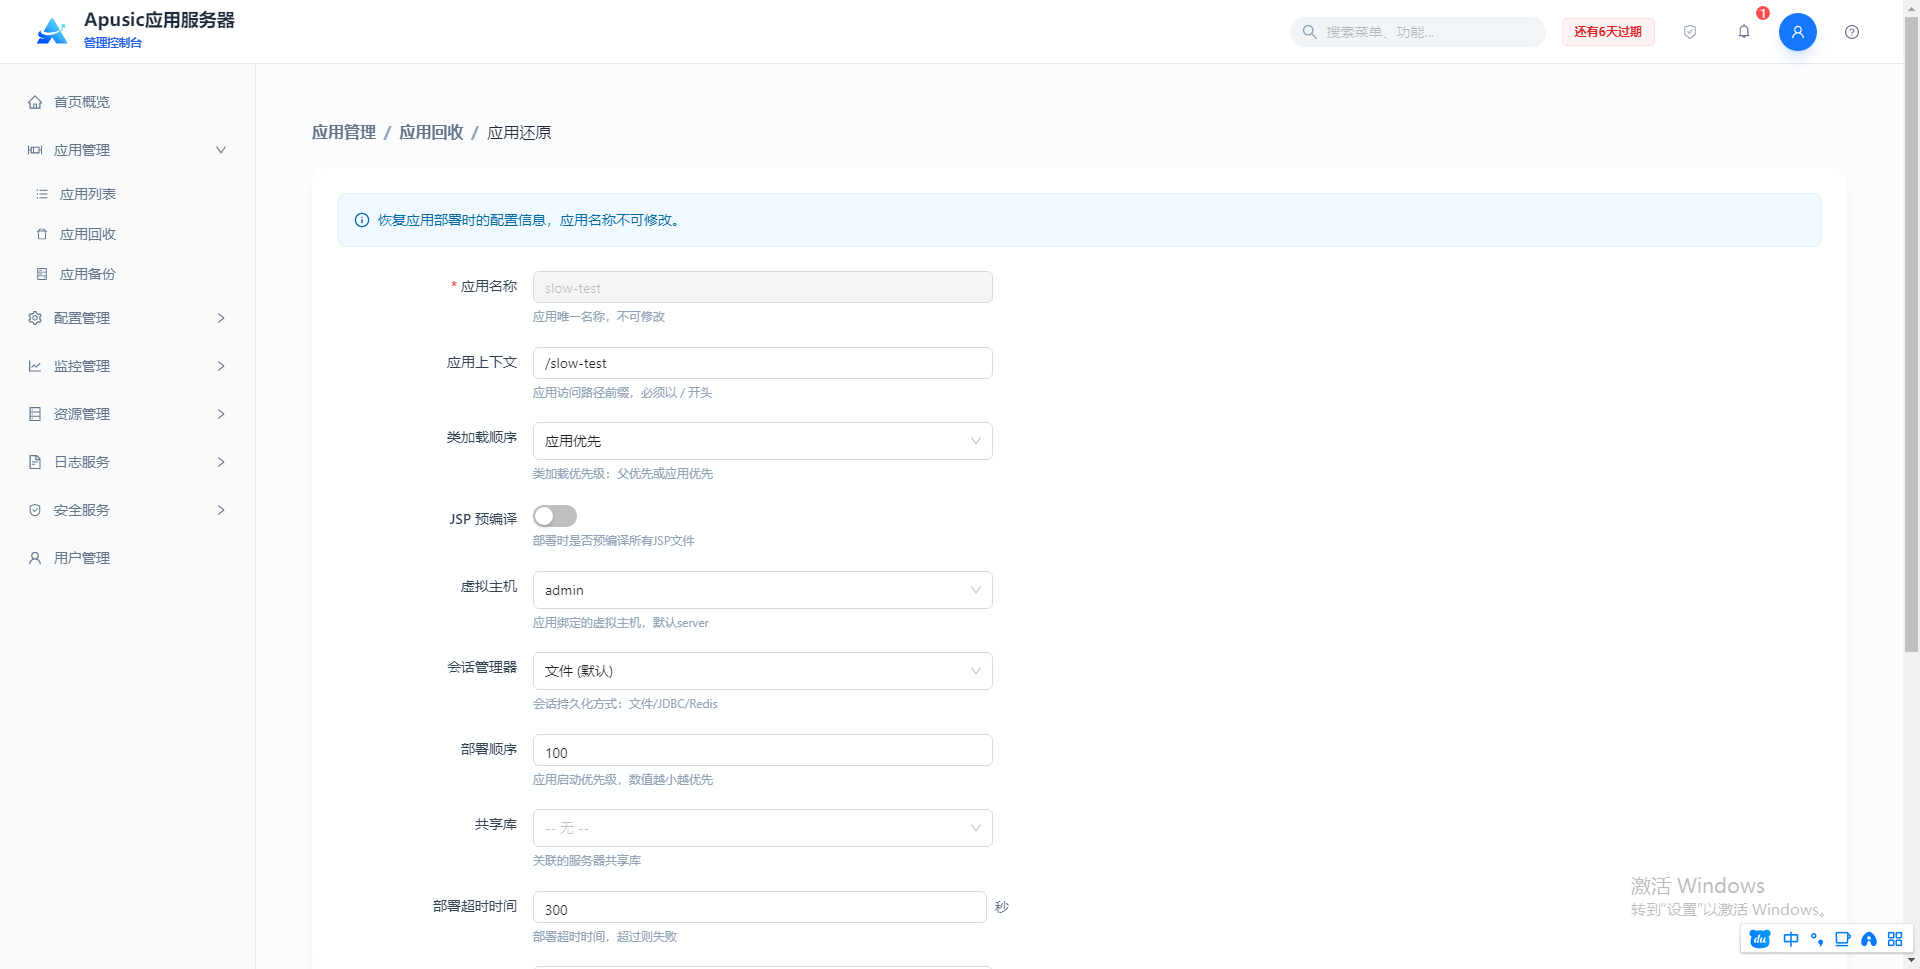Screen dimensions: 1920x969
Task: Click the 部署超时时间 input field
Action: point(760,907)
